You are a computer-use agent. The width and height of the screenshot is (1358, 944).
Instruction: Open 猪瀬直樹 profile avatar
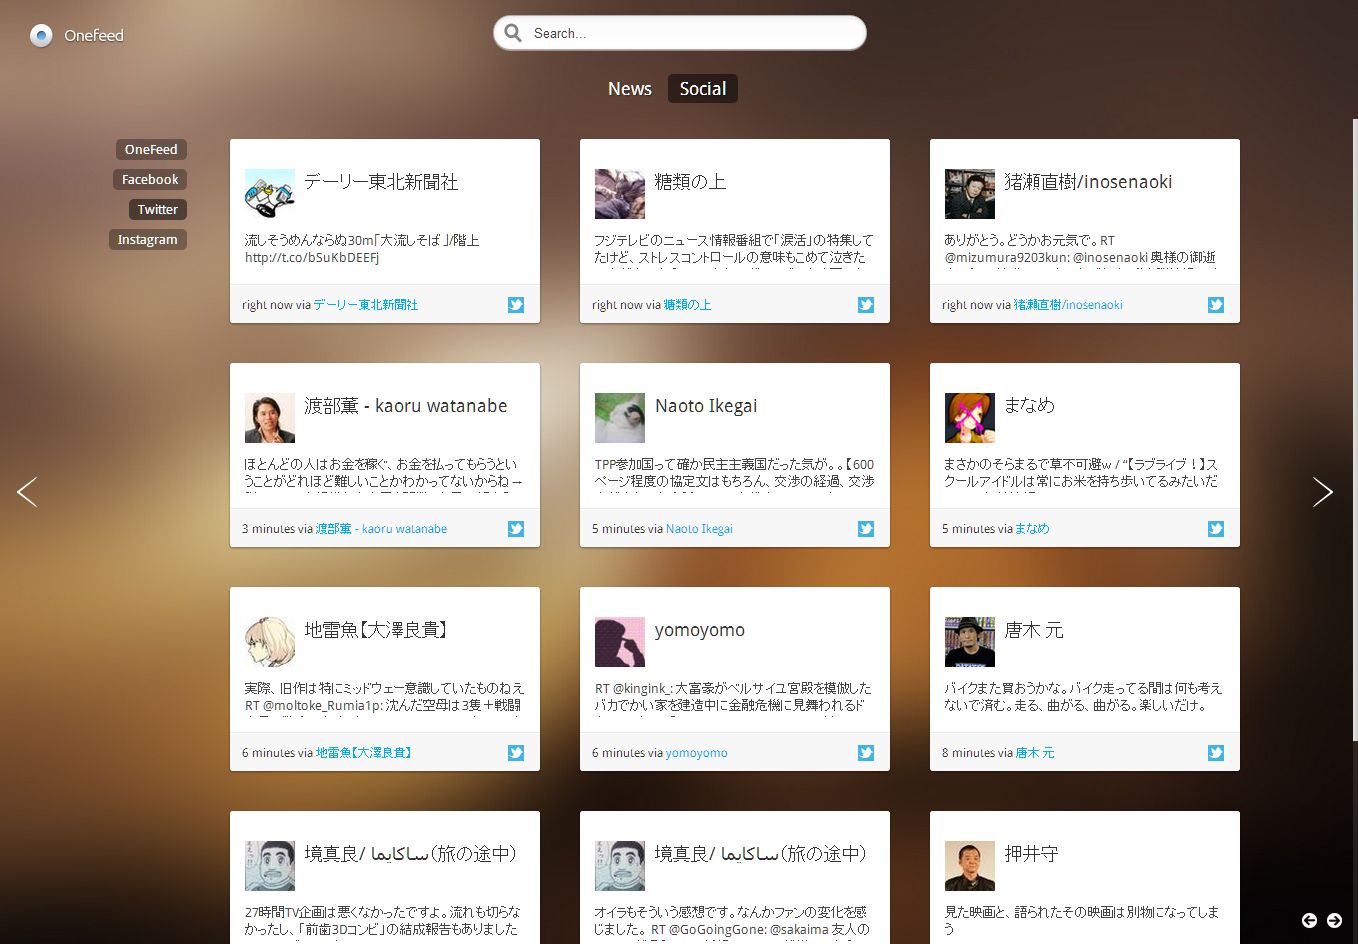pyautogui.click(x=970, y=194)
